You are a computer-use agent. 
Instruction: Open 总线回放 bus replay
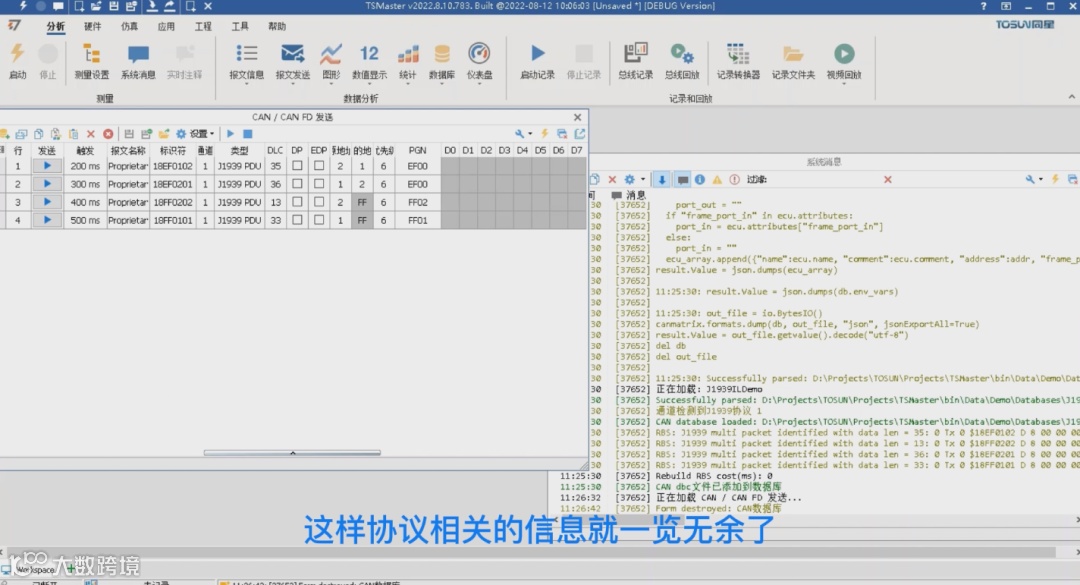(x=682, y=61)
